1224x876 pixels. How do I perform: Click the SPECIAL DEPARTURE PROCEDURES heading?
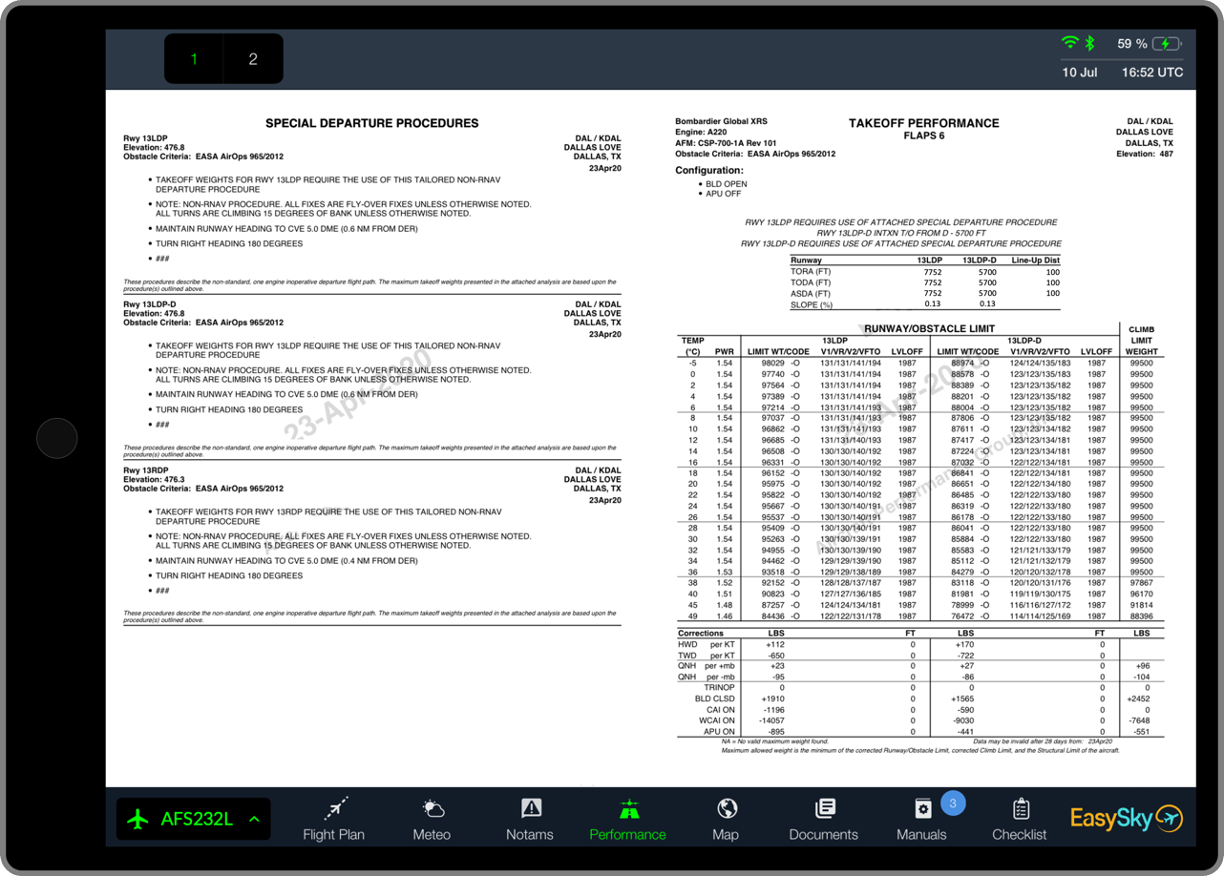coord(372,123)
